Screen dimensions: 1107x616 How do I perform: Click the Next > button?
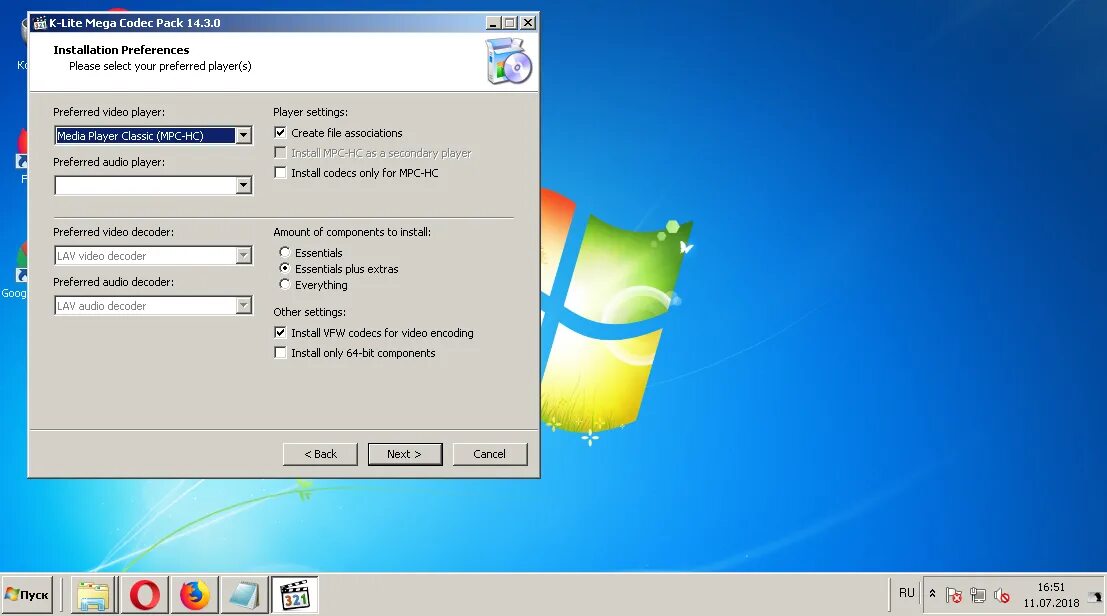click(405, 454)
